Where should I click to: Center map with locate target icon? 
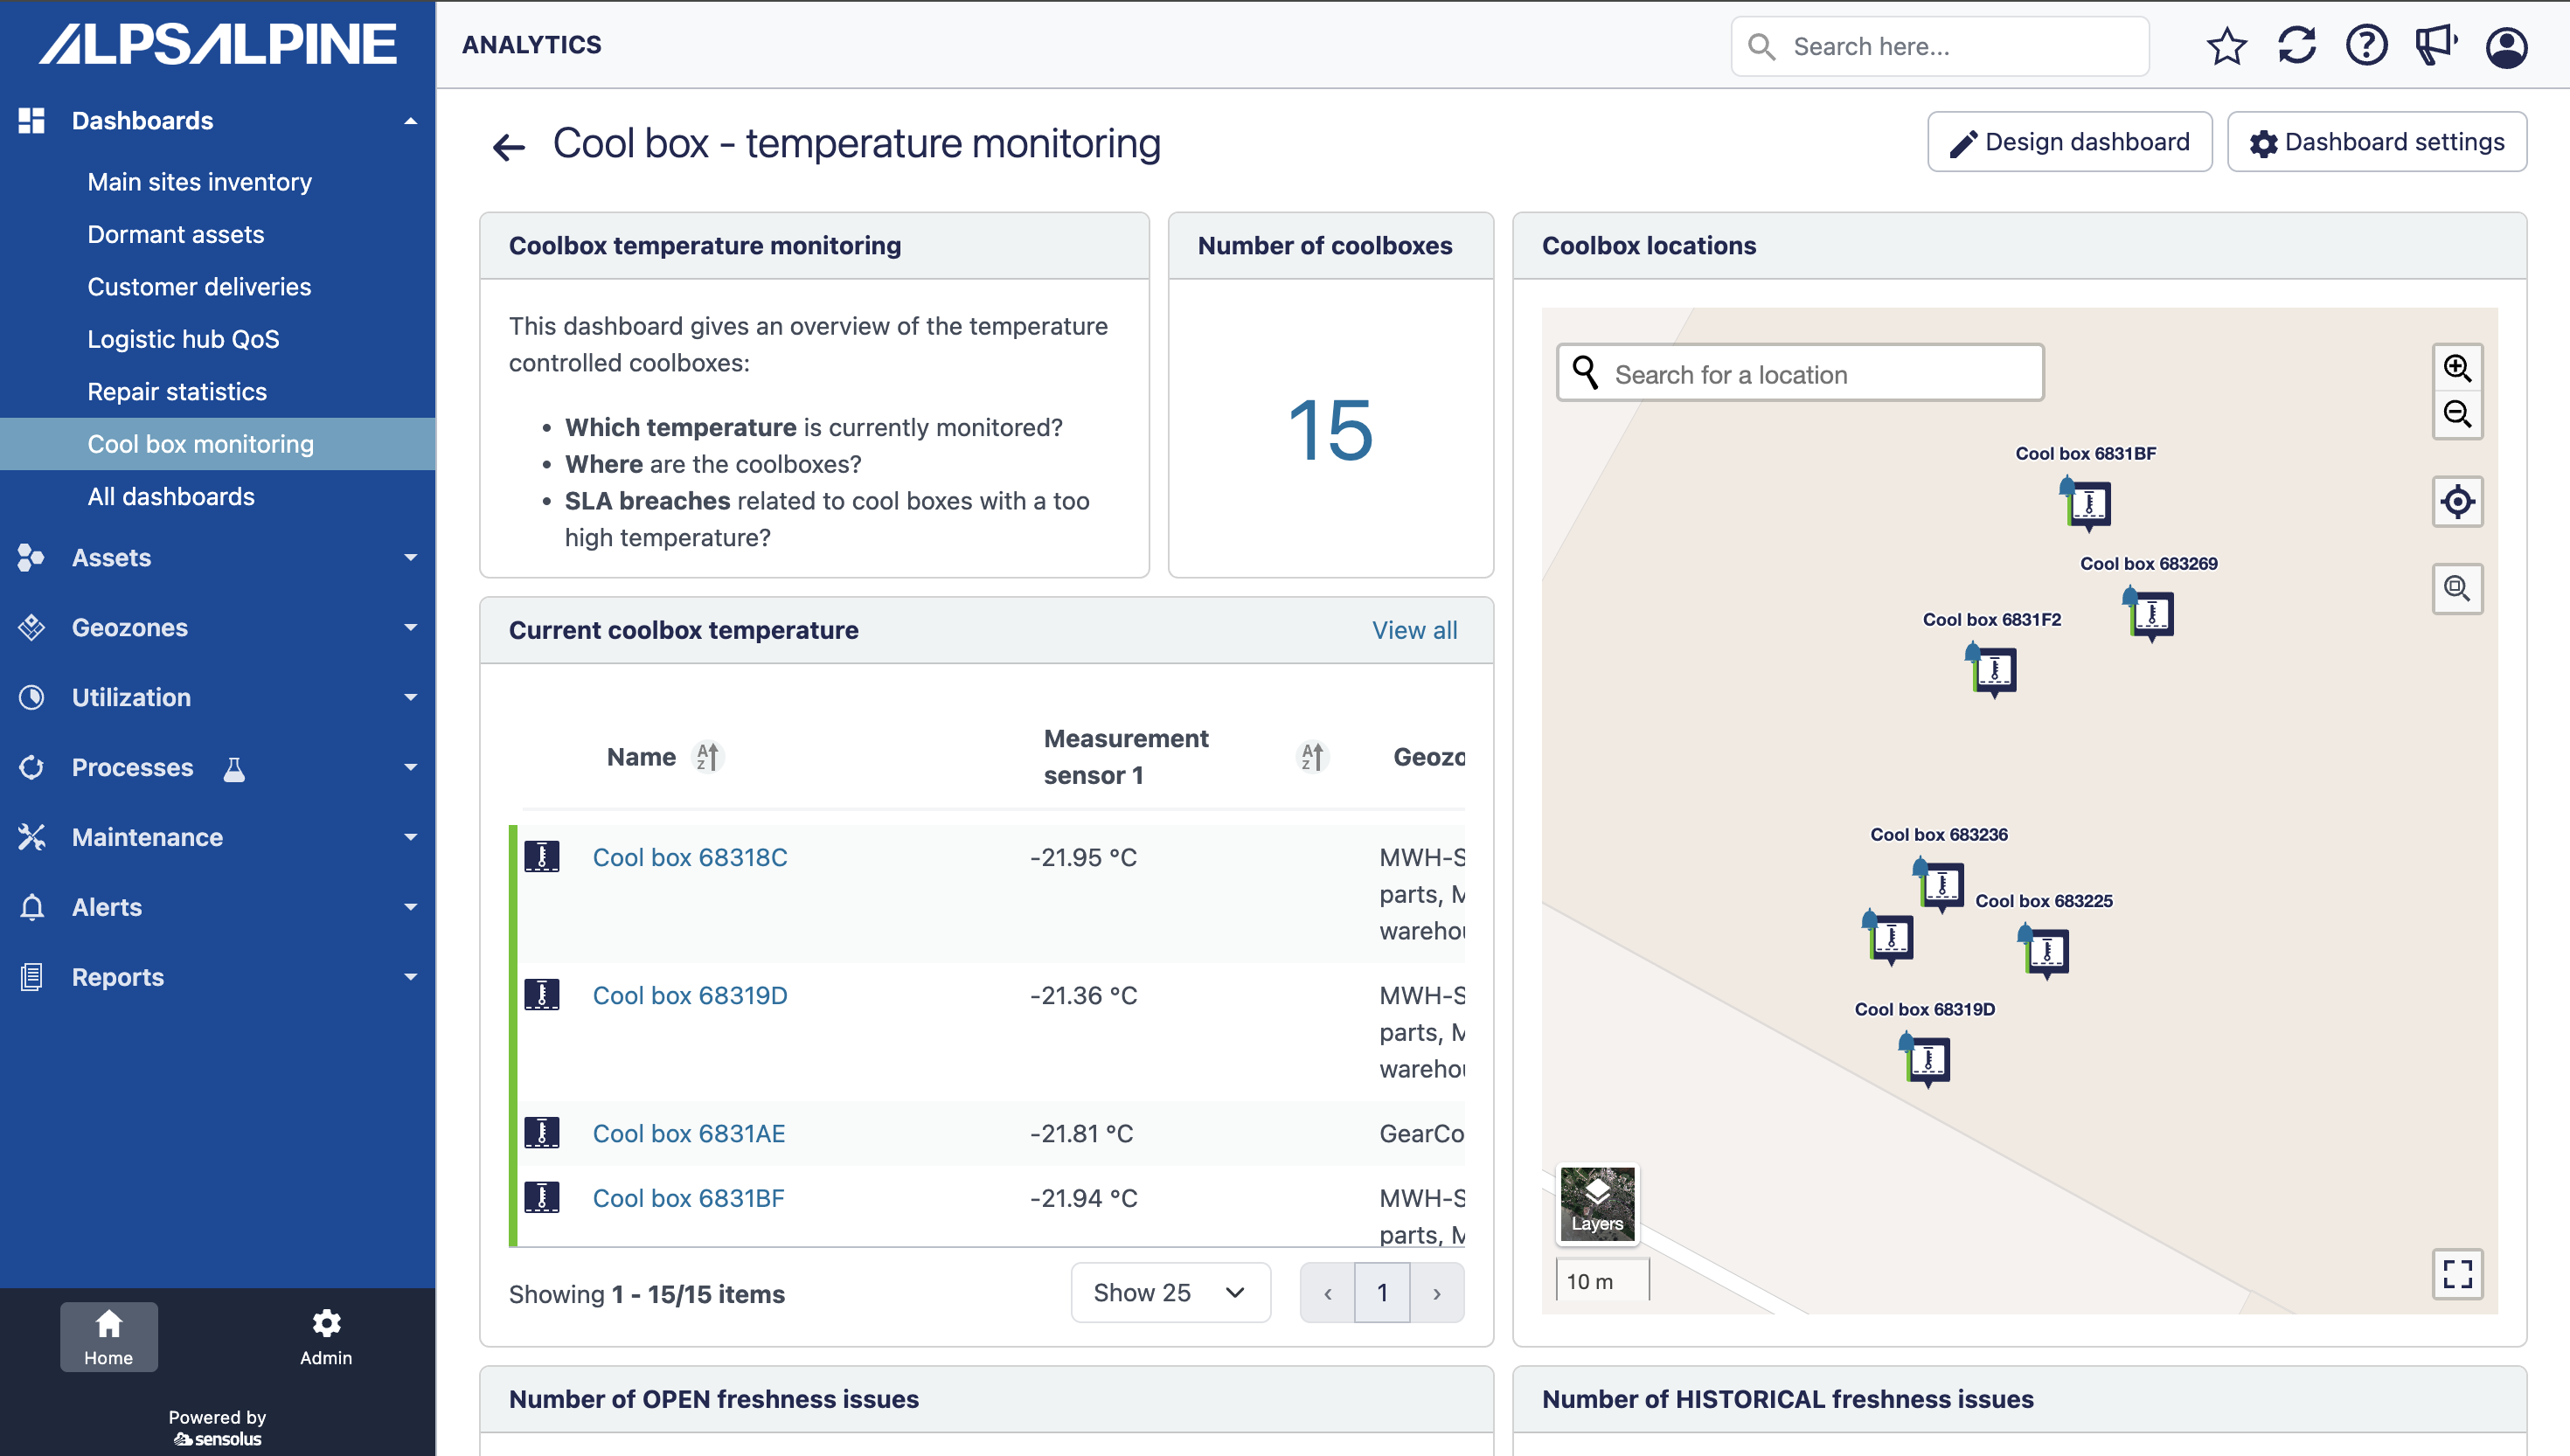[2457, 502]
